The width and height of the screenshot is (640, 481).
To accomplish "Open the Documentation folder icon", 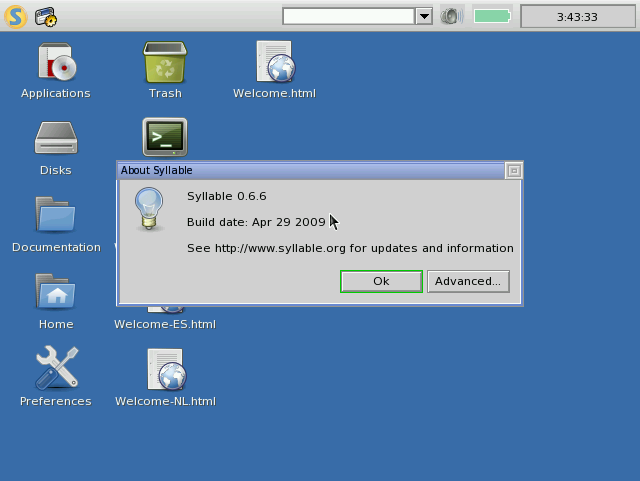I will click(56, 214).
